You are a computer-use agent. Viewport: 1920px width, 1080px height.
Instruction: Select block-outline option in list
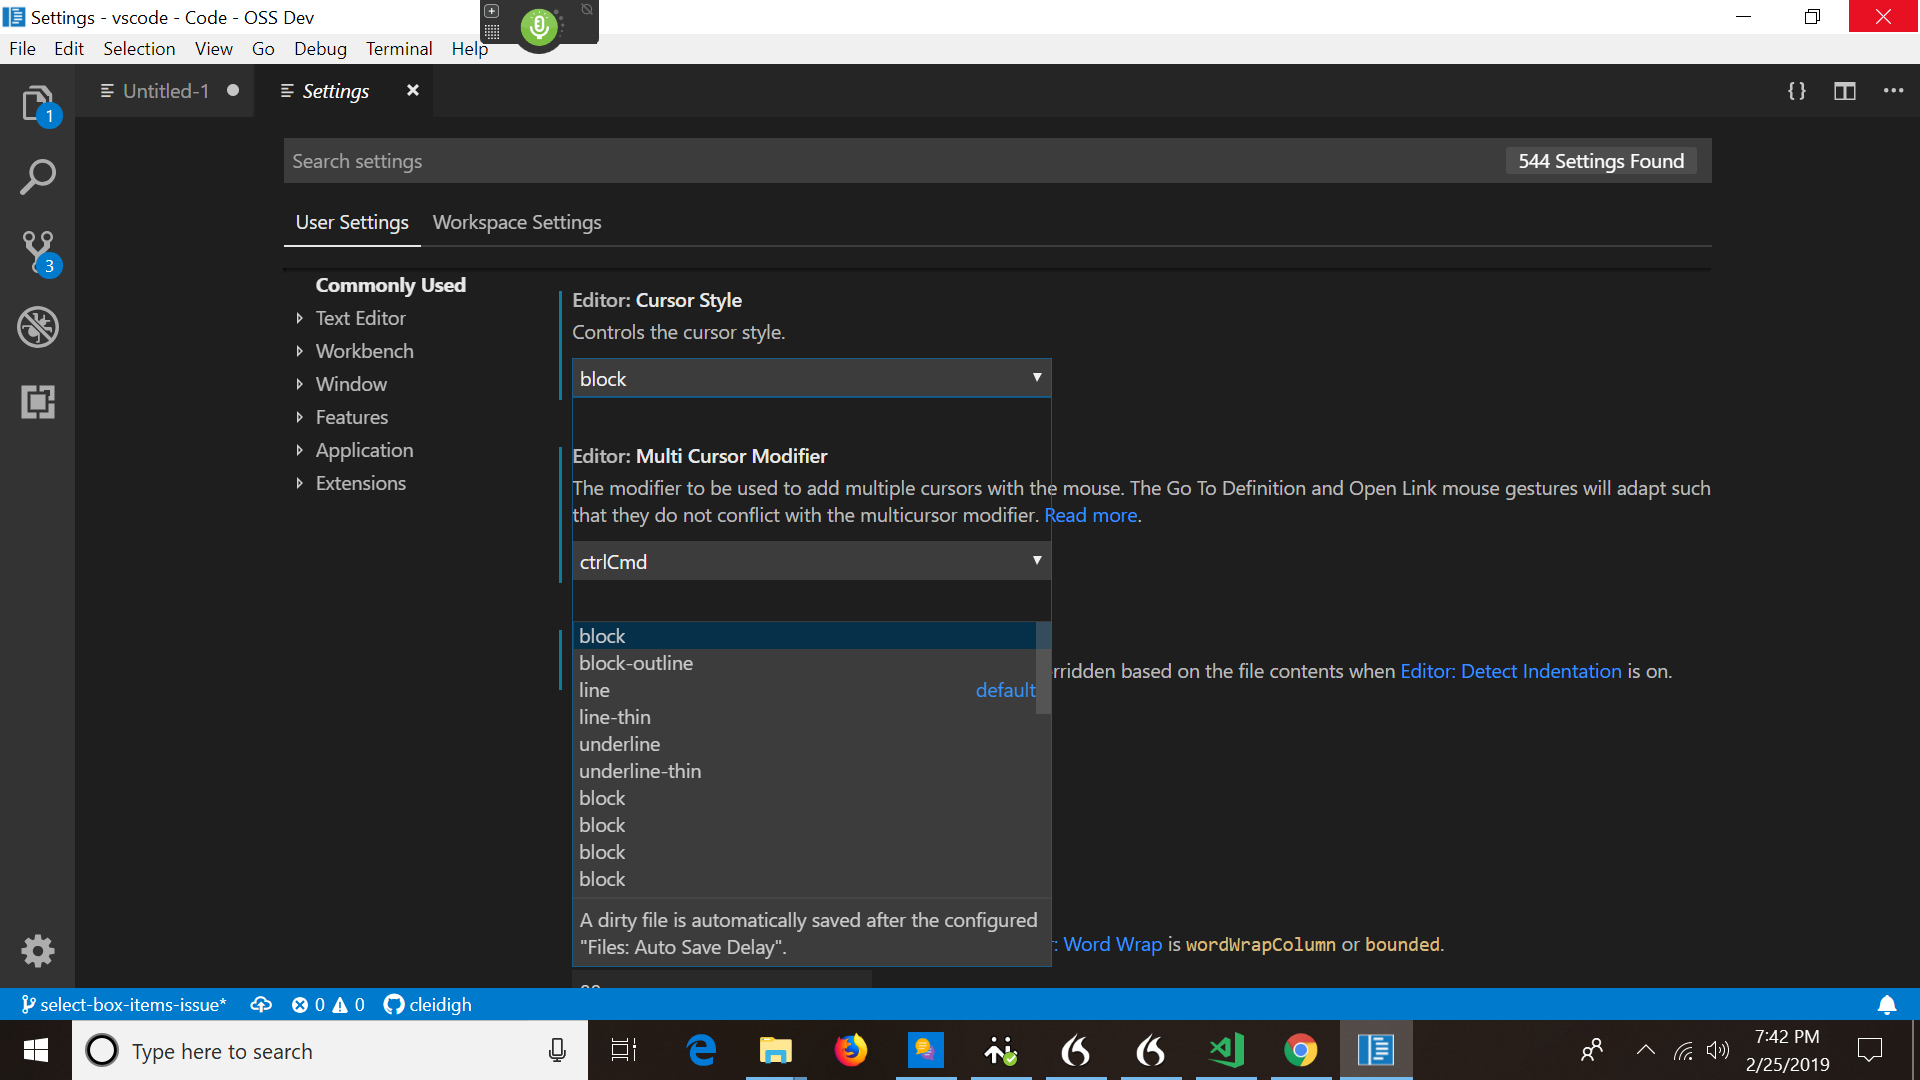click(636, 663)
